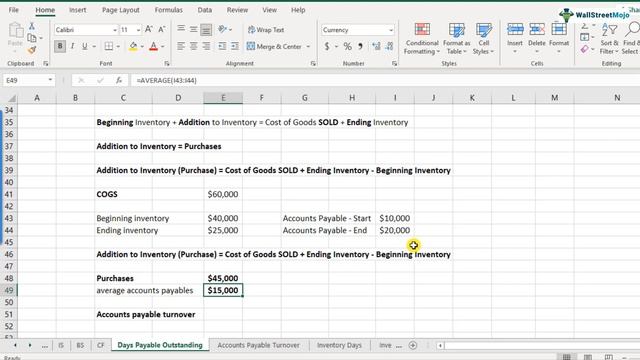Open the Calibri font name dropdown
The width and height of the screenshot is (640, 360).
[115, 30]
